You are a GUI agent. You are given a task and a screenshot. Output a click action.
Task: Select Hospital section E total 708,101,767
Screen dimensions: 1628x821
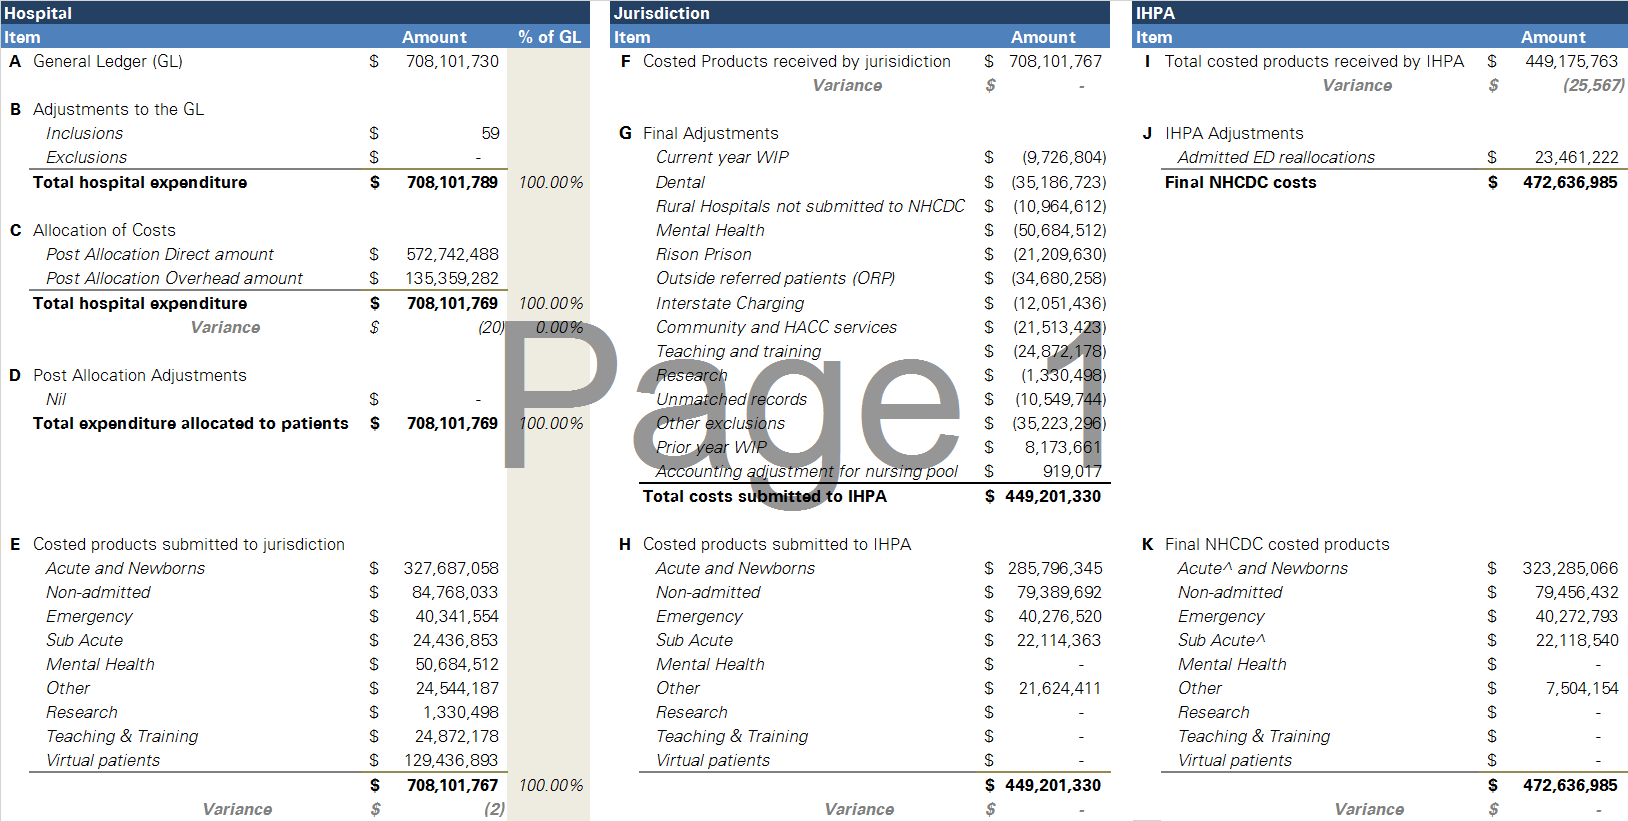[x=452, y=785]
